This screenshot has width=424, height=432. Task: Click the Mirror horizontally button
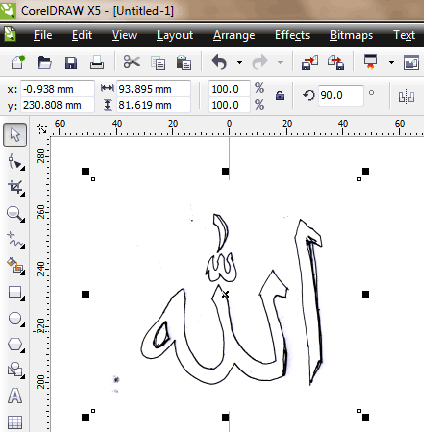(x=406, y=97)
